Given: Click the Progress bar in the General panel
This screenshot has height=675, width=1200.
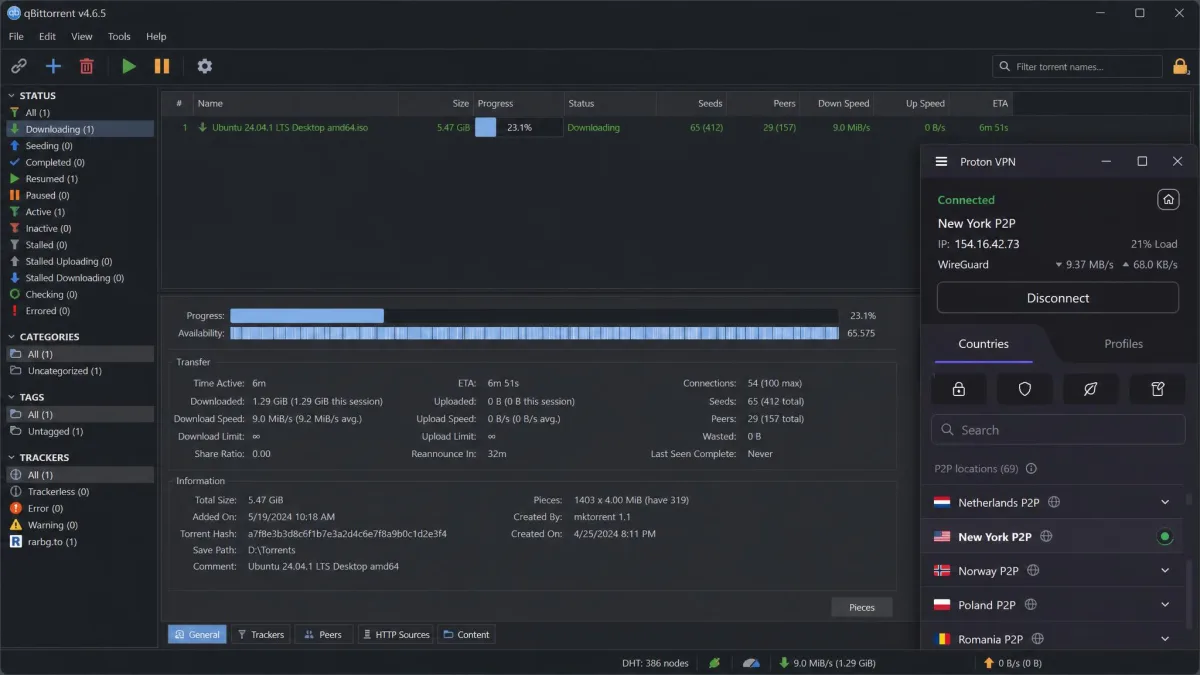Looking at the screenshot, I should pos(534,316).
